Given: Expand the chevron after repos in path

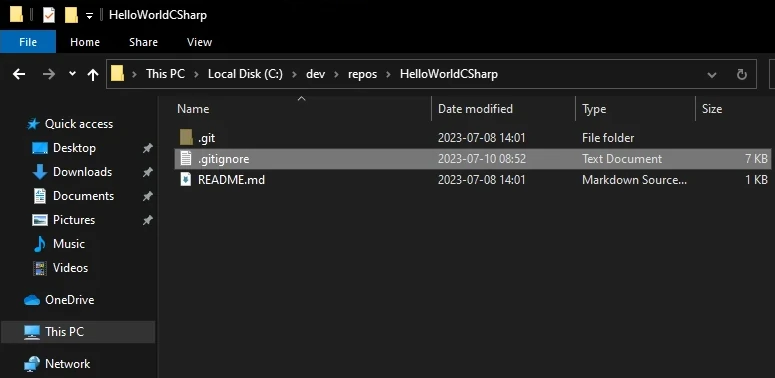Looking at the screenshot, I should point(388,75).
